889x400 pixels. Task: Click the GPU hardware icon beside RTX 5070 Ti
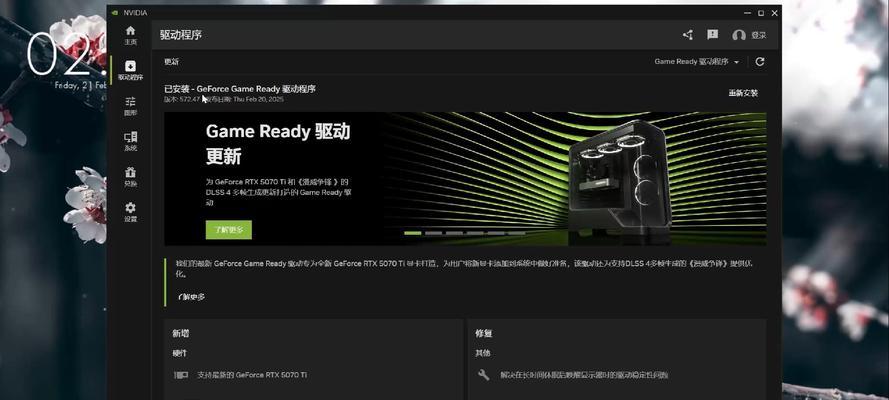181,375
